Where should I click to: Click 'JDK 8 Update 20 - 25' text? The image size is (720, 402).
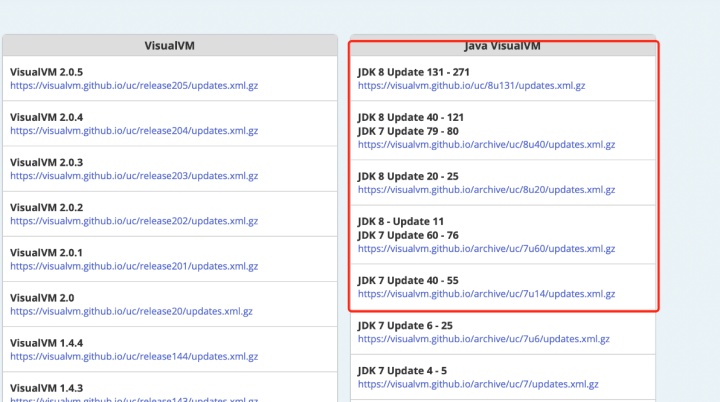(408, 176)
